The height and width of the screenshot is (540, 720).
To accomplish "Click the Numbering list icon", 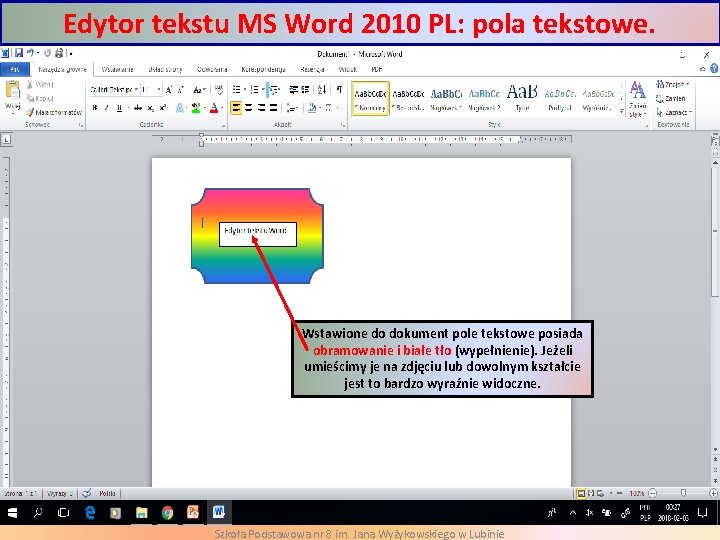I will click(255, 90).
